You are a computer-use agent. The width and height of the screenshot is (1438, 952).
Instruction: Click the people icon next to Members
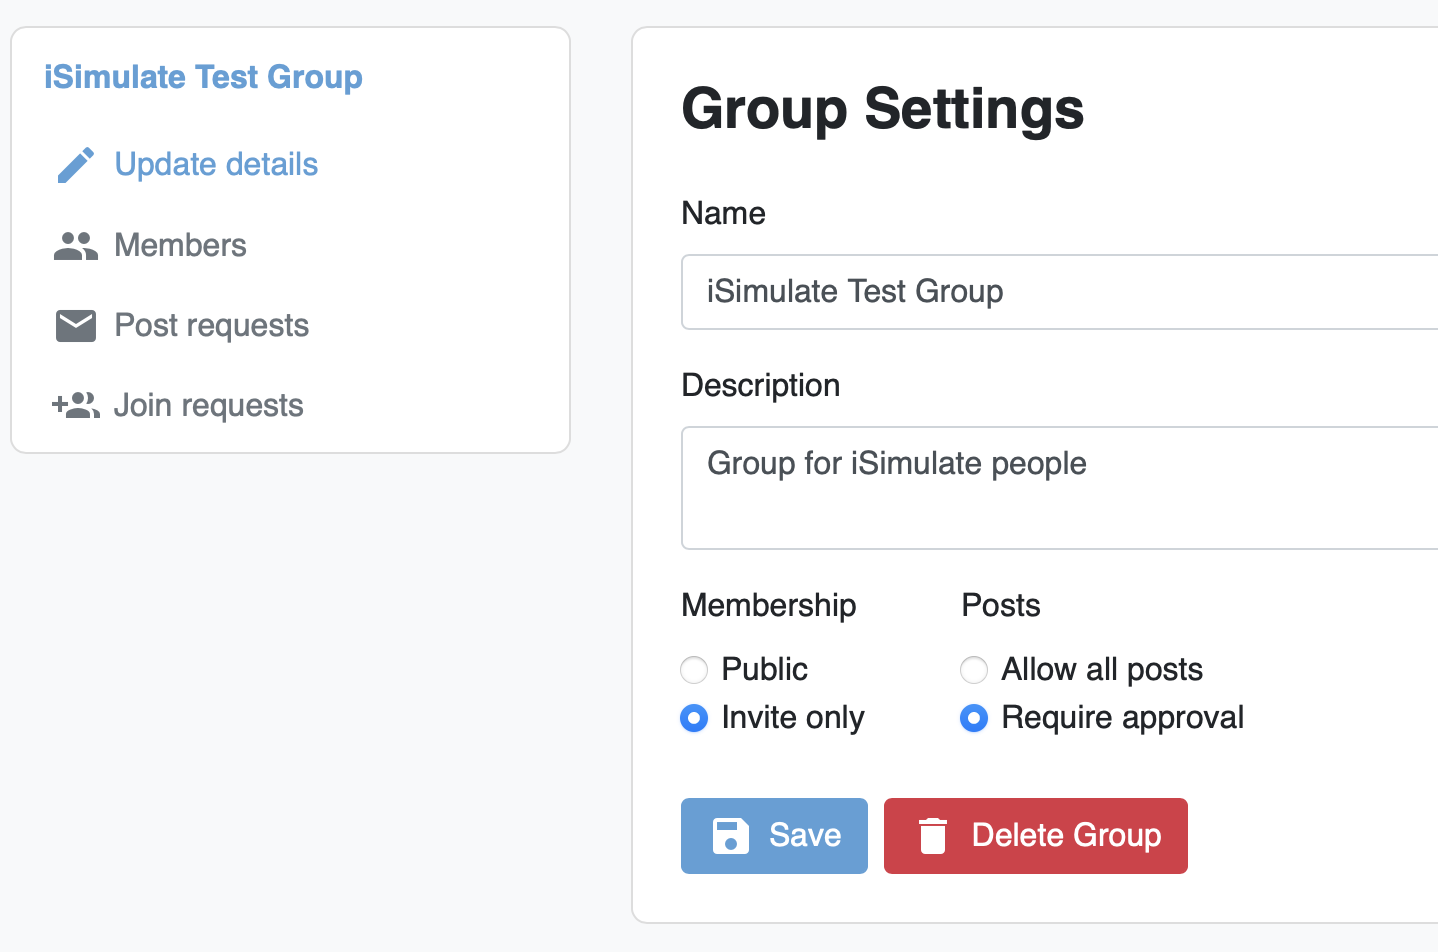pos(74,244)
